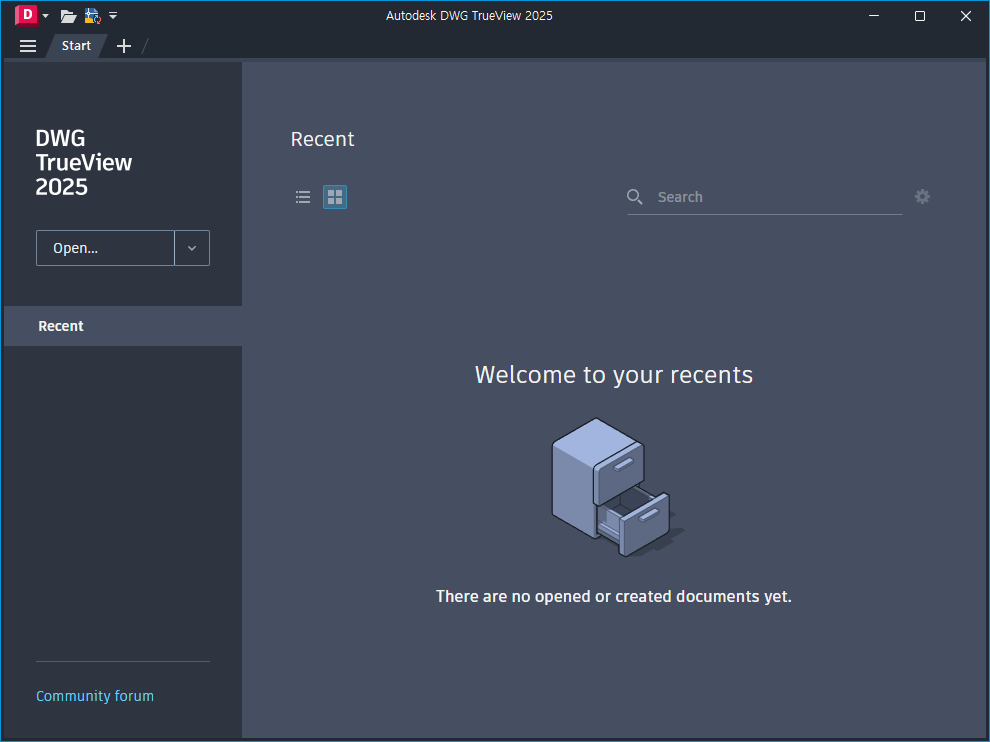Click the magnifier search icon
990x742 pixels.
pyautogui.click(x=635, y=197)
